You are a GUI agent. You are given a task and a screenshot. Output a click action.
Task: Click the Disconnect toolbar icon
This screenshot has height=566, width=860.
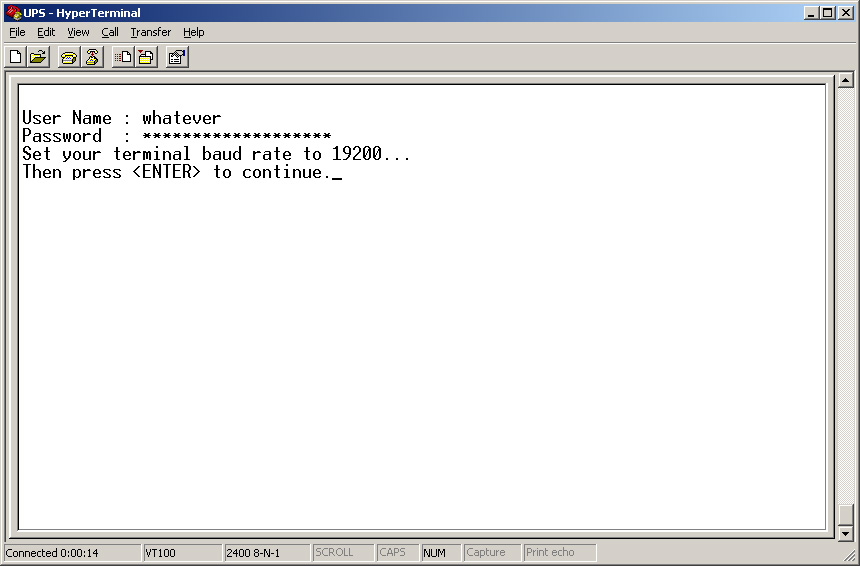[x=92, y=57]
